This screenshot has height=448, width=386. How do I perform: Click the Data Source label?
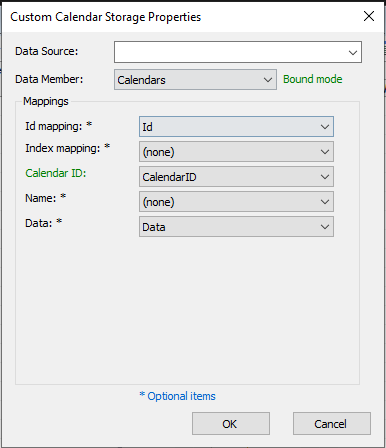pos(46,51)
